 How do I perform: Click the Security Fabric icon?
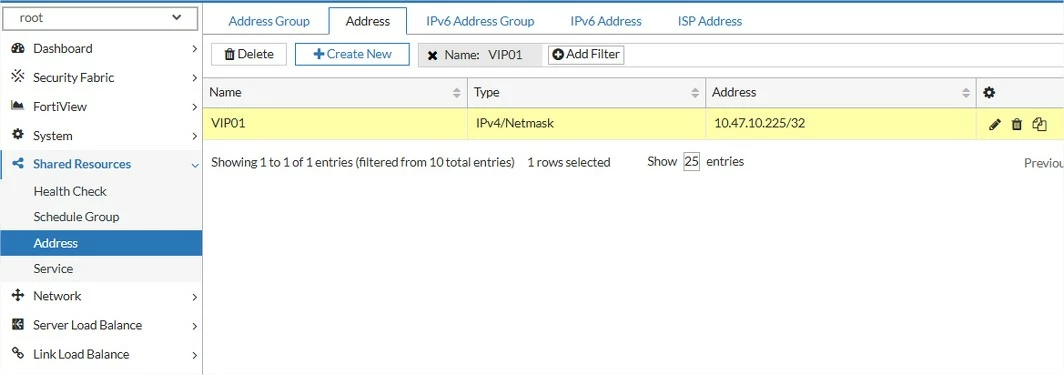tap(18, 77)
